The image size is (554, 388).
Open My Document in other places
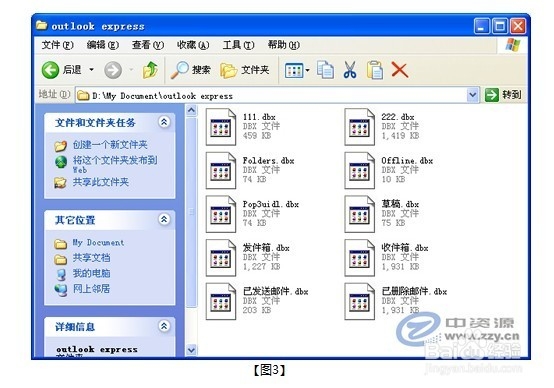click(98, 243)
